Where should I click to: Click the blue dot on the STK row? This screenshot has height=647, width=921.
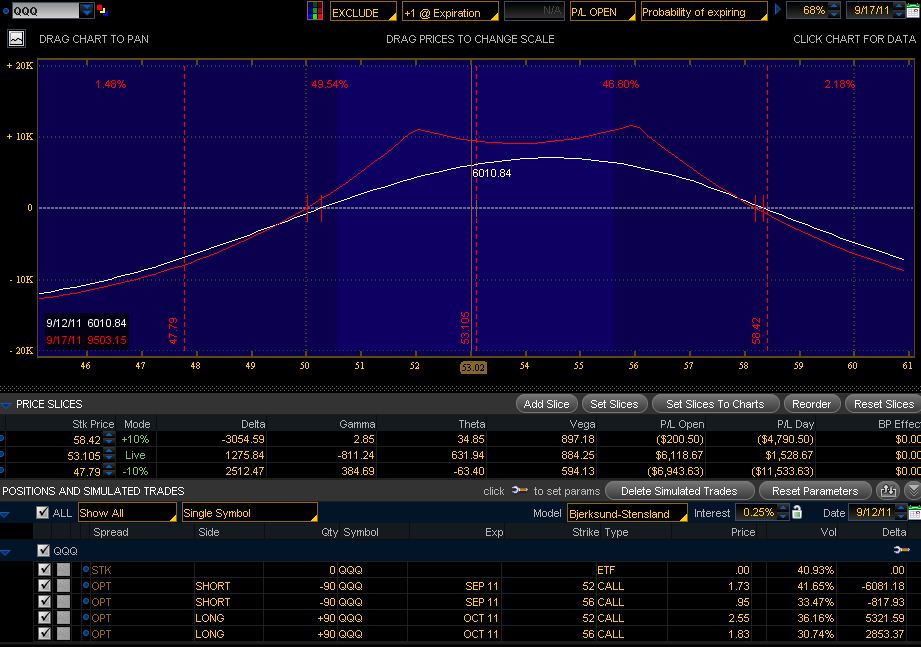[86, 570]
